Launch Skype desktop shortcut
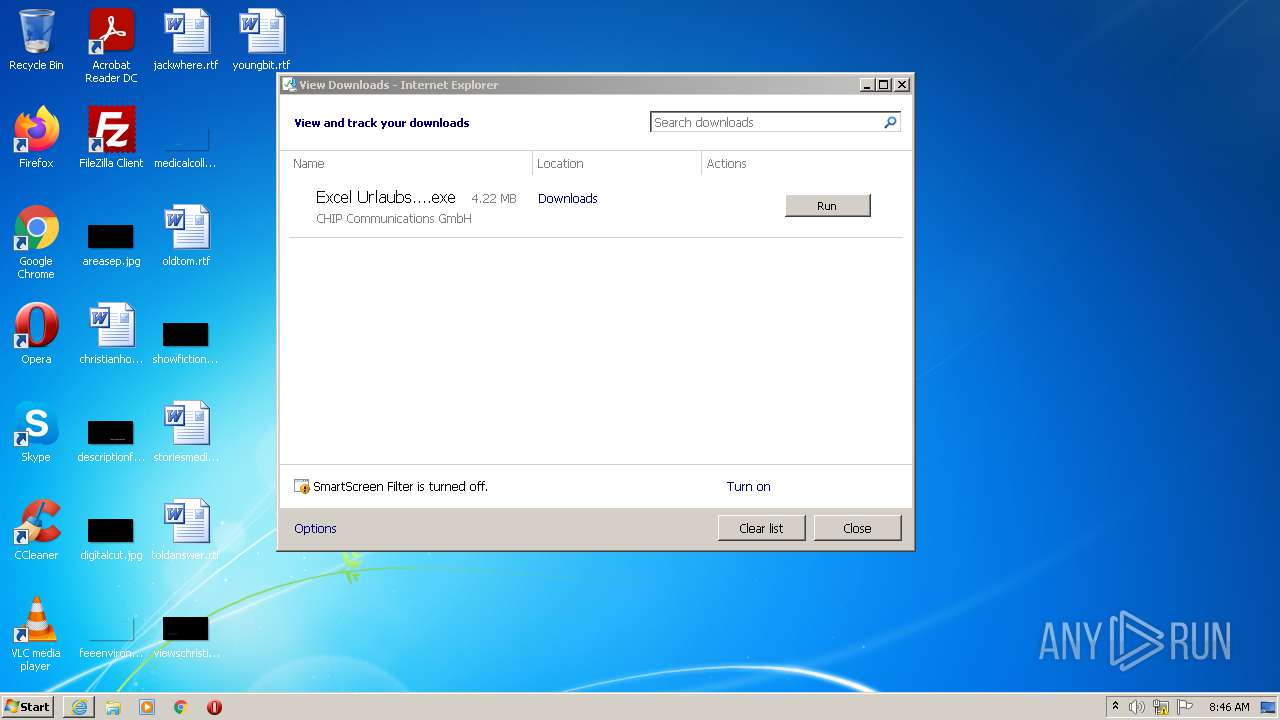 pos(36,432)
